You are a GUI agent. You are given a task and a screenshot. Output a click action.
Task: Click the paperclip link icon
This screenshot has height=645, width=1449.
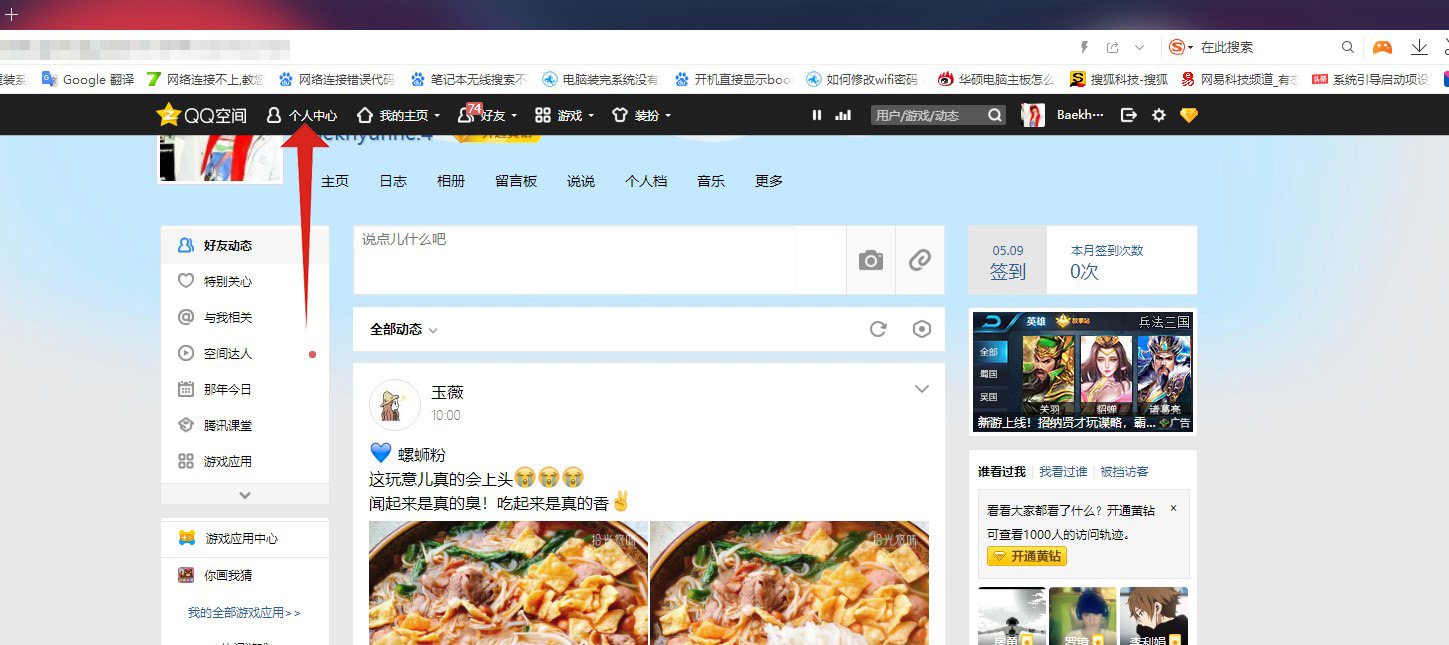920,260
